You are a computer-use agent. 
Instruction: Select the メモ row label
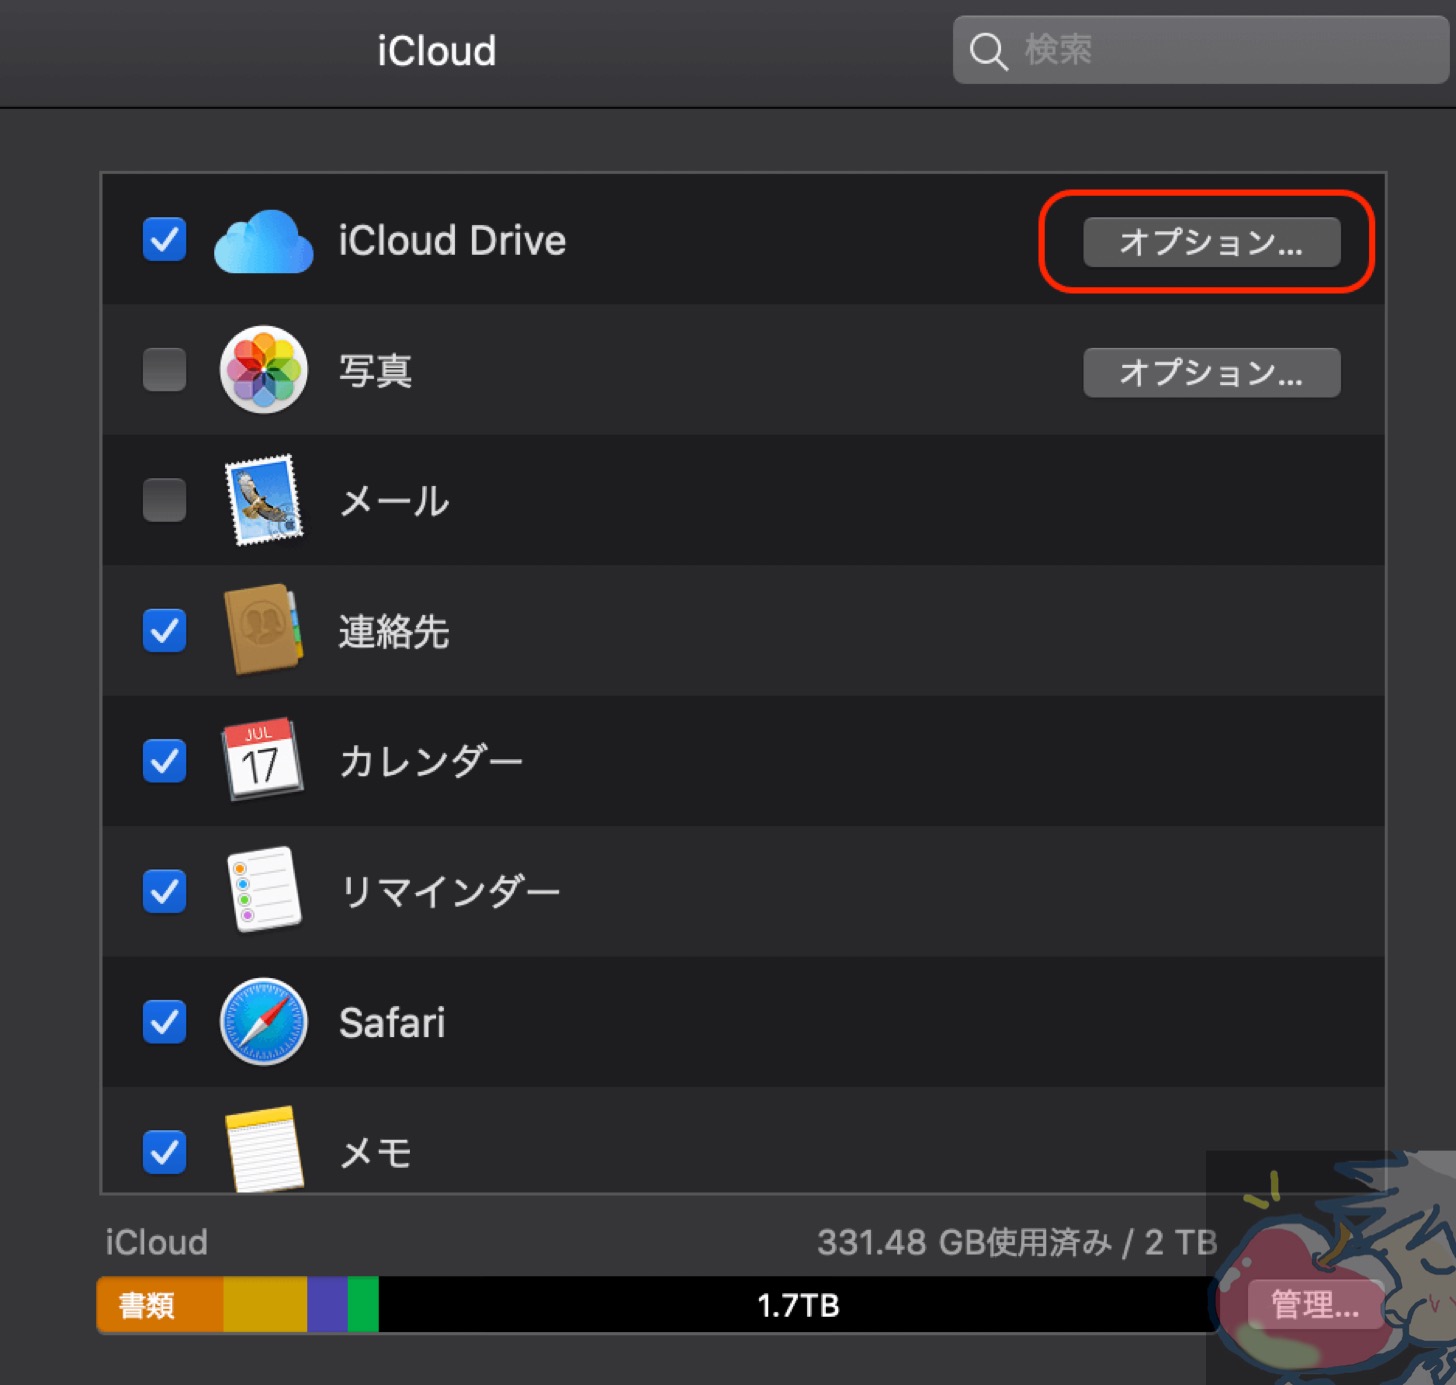pos(375,1153)
